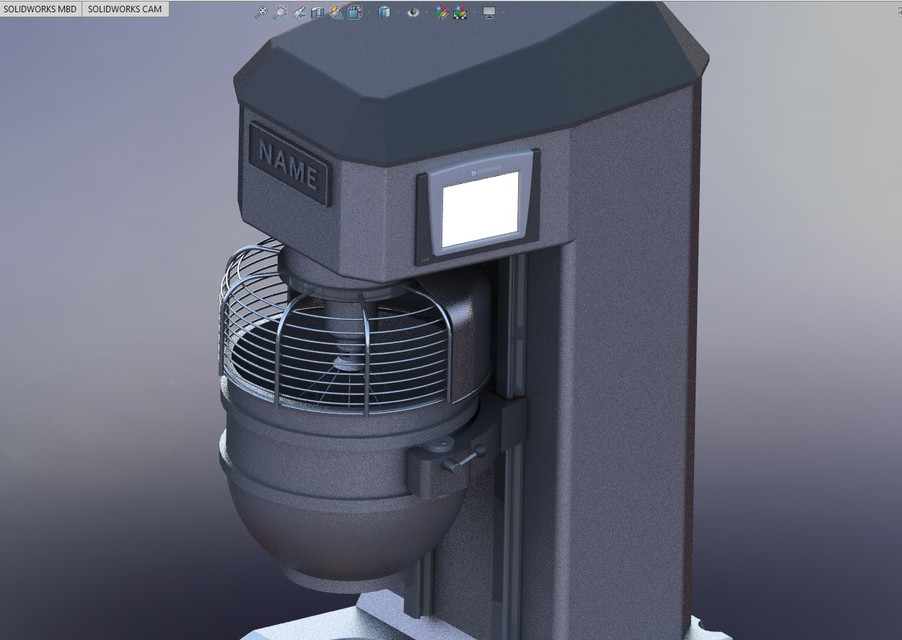Open Edit Appearance with the colored ball icon
This screenshot has width=902, height=640.
click(x=439, y=12)
